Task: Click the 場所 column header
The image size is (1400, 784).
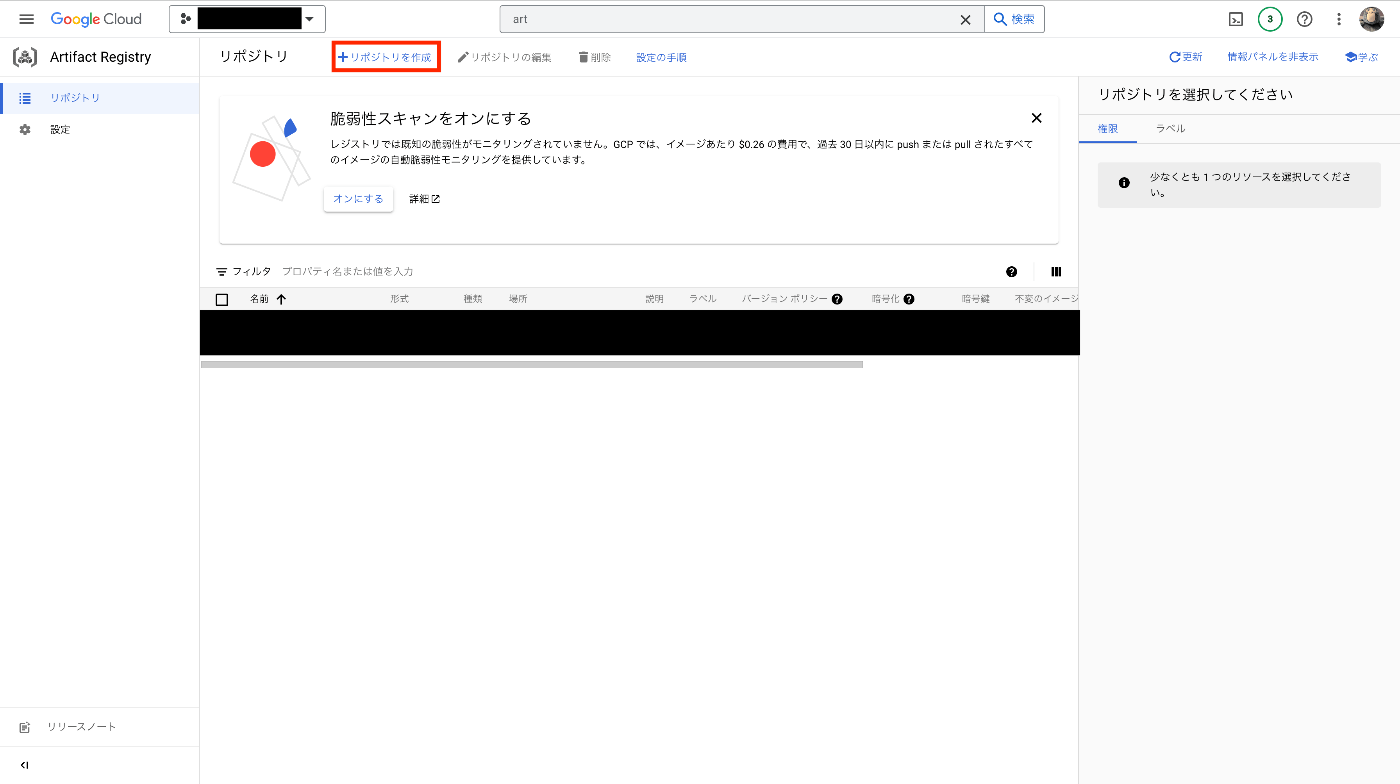Action: tap(518, 299)
